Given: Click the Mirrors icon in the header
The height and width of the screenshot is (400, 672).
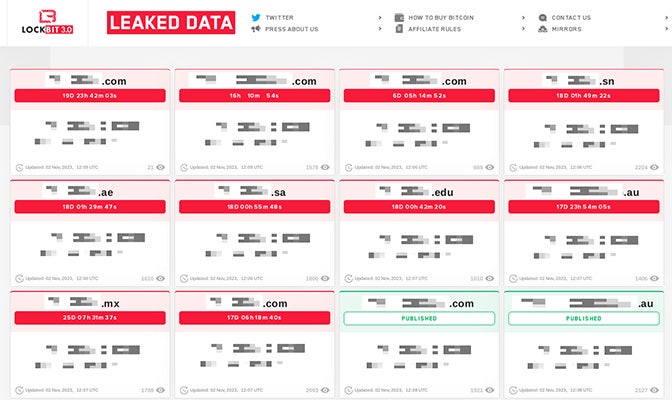Looking at the screenshot, I should coord(542,29).
